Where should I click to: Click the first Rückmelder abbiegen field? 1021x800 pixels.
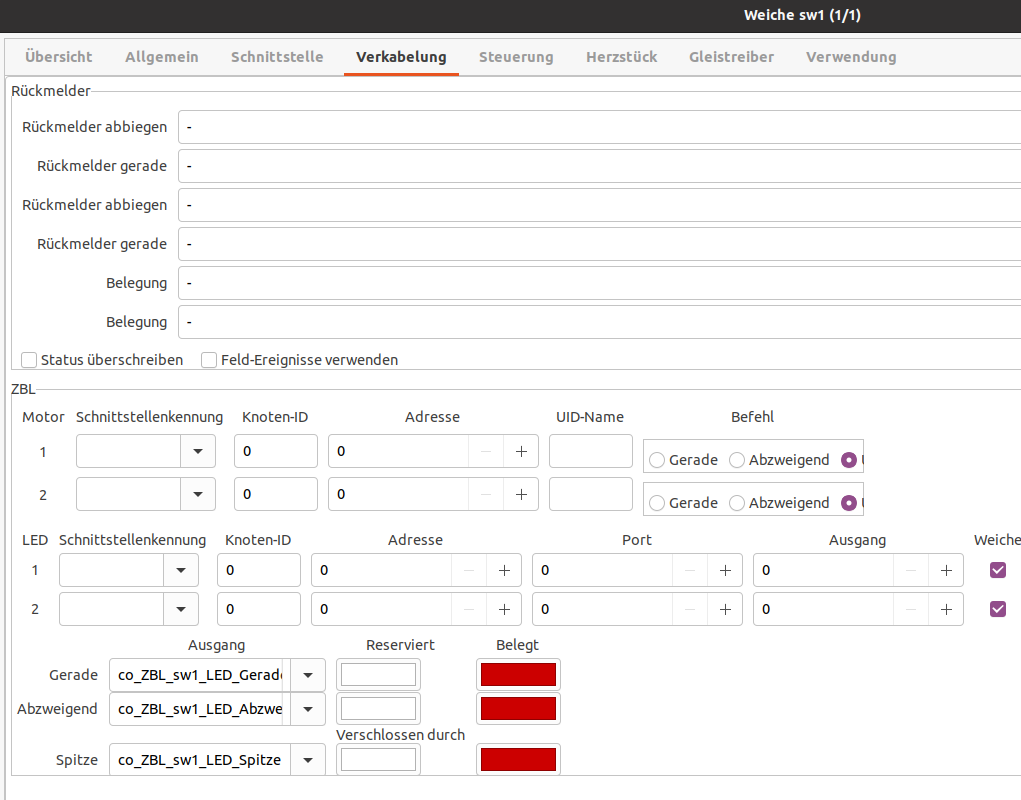coord(600,127)
